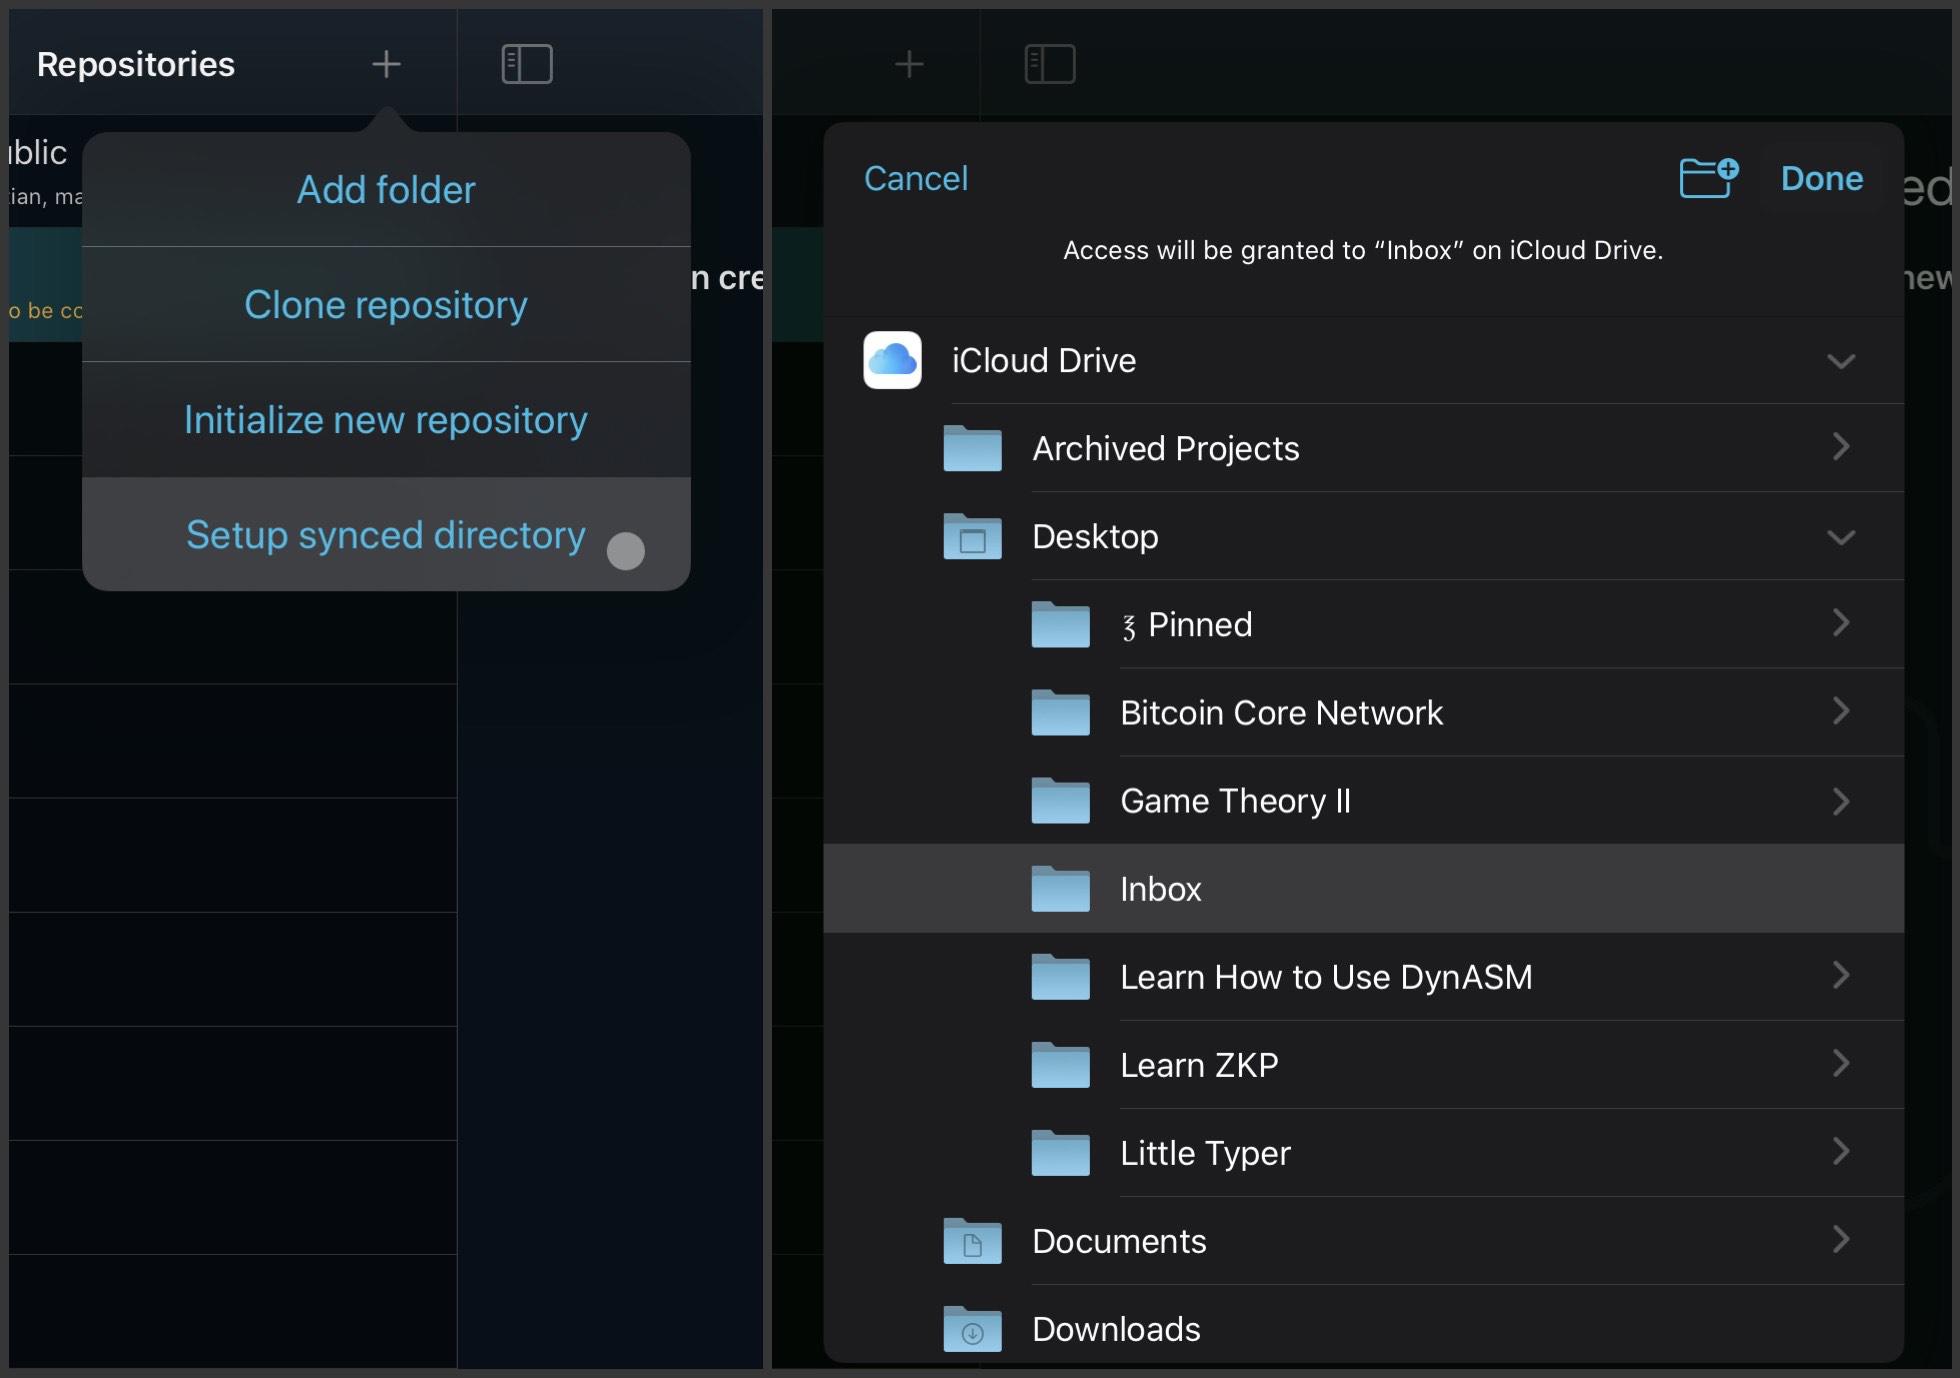Click the Downloads folder icon
Screen dimensions: 1960x1378
971,1329
